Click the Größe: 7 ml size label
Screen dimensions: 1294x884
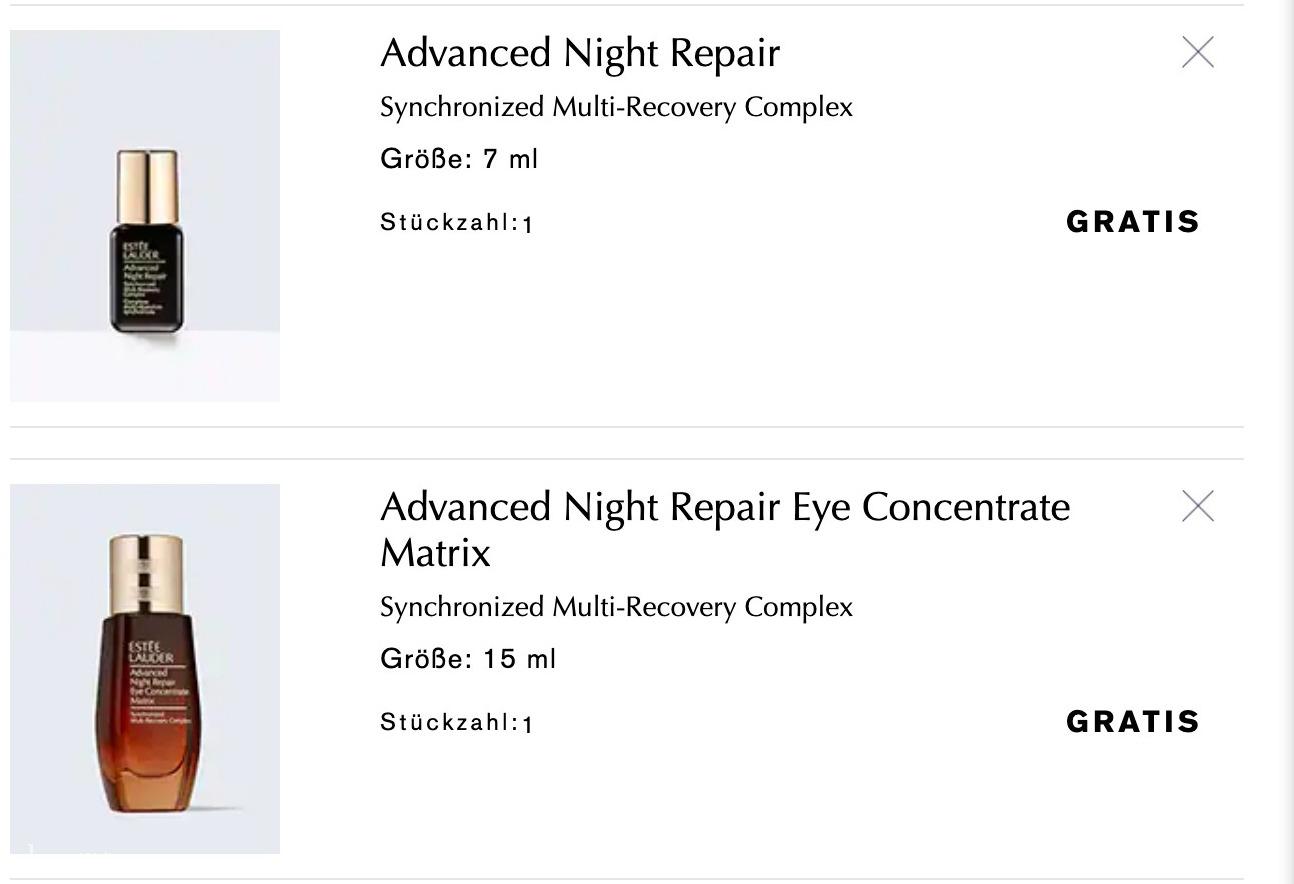click(x=459, y=159)
